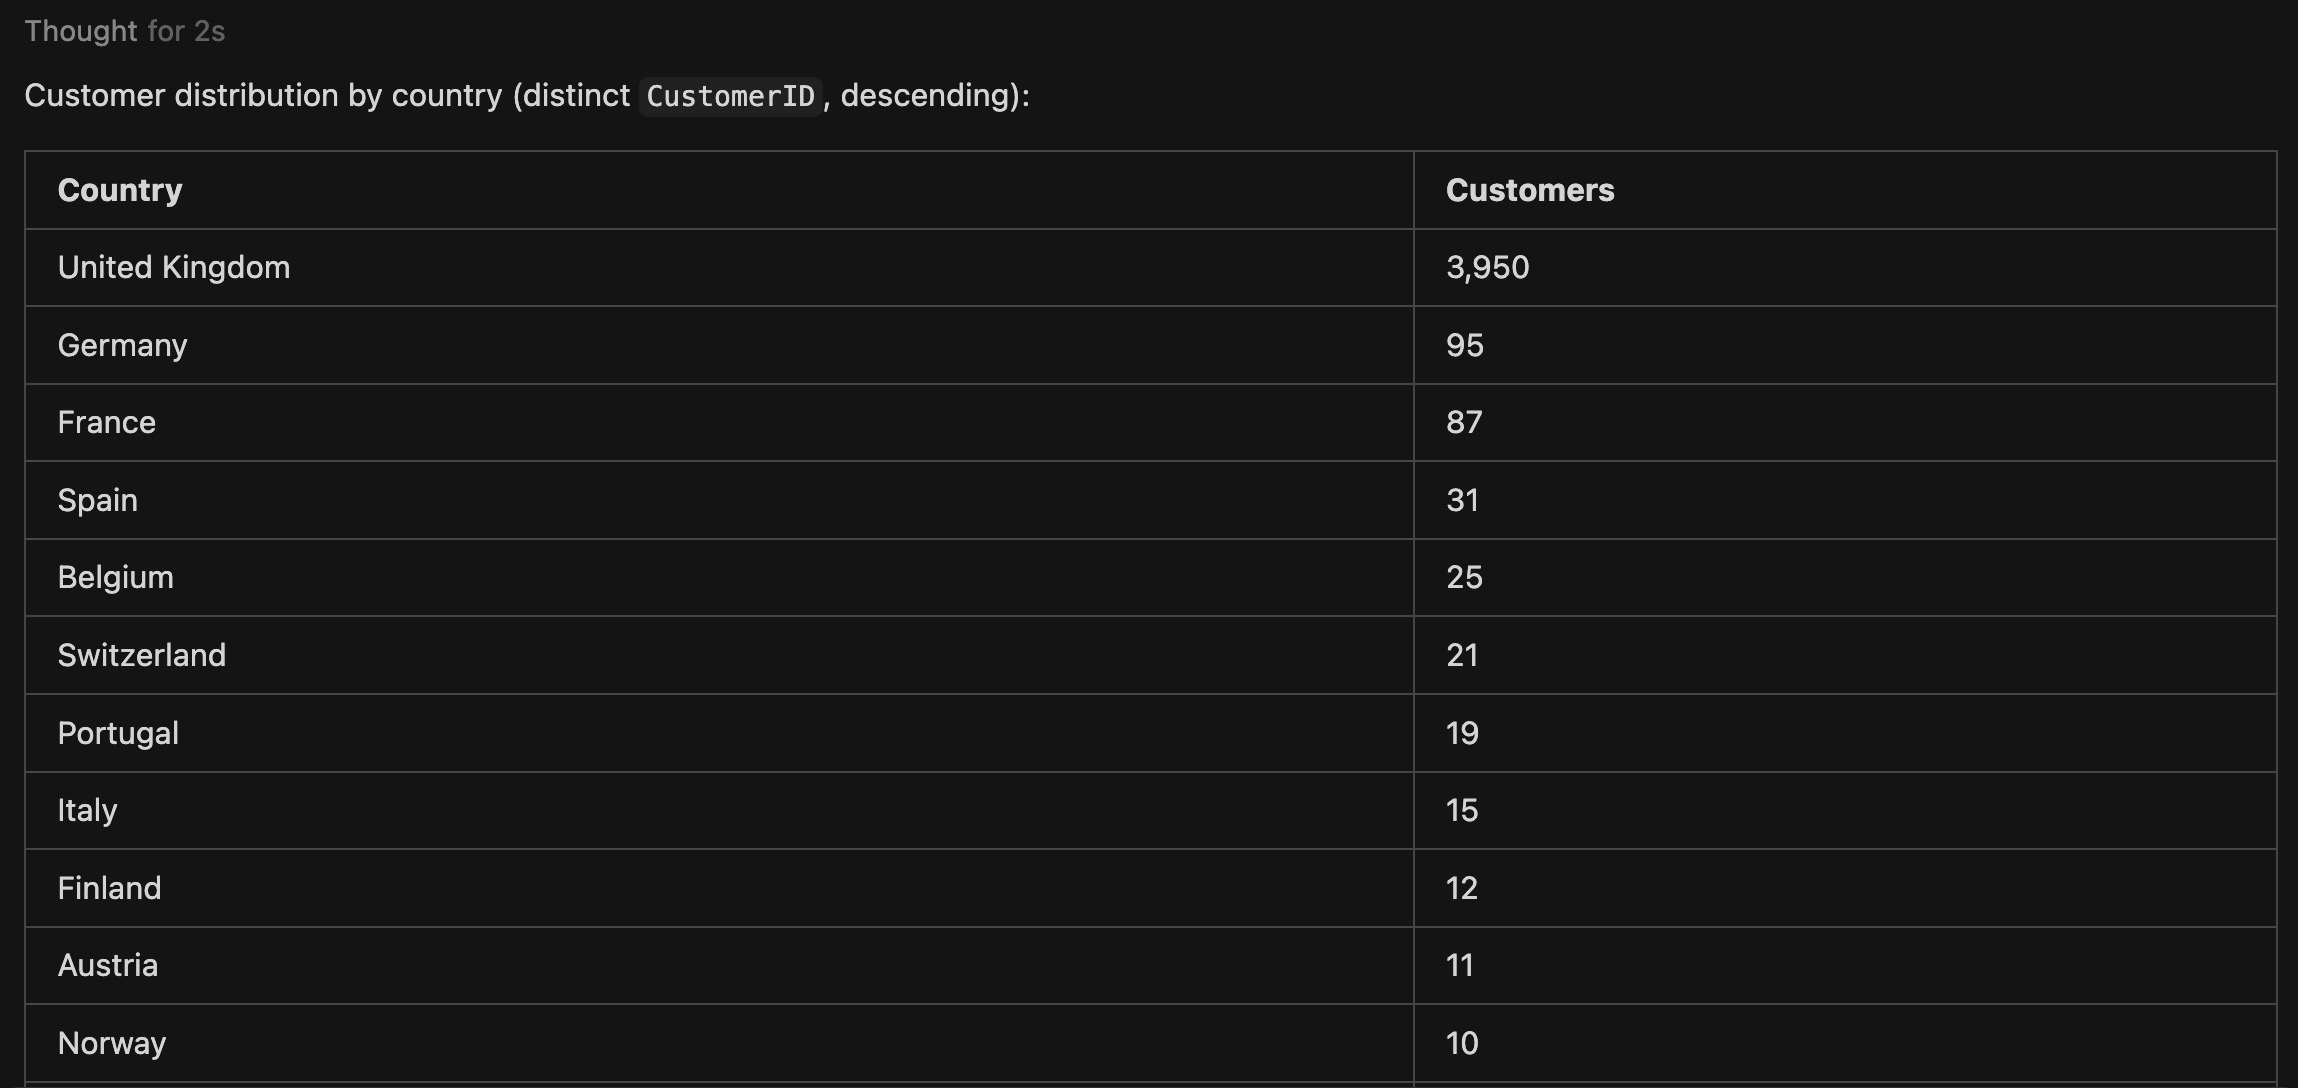Image resolution: width=2298 pixels, height=1088 pixels.
Task: Click the CustomerID inline code text
Action: point(730,96)
